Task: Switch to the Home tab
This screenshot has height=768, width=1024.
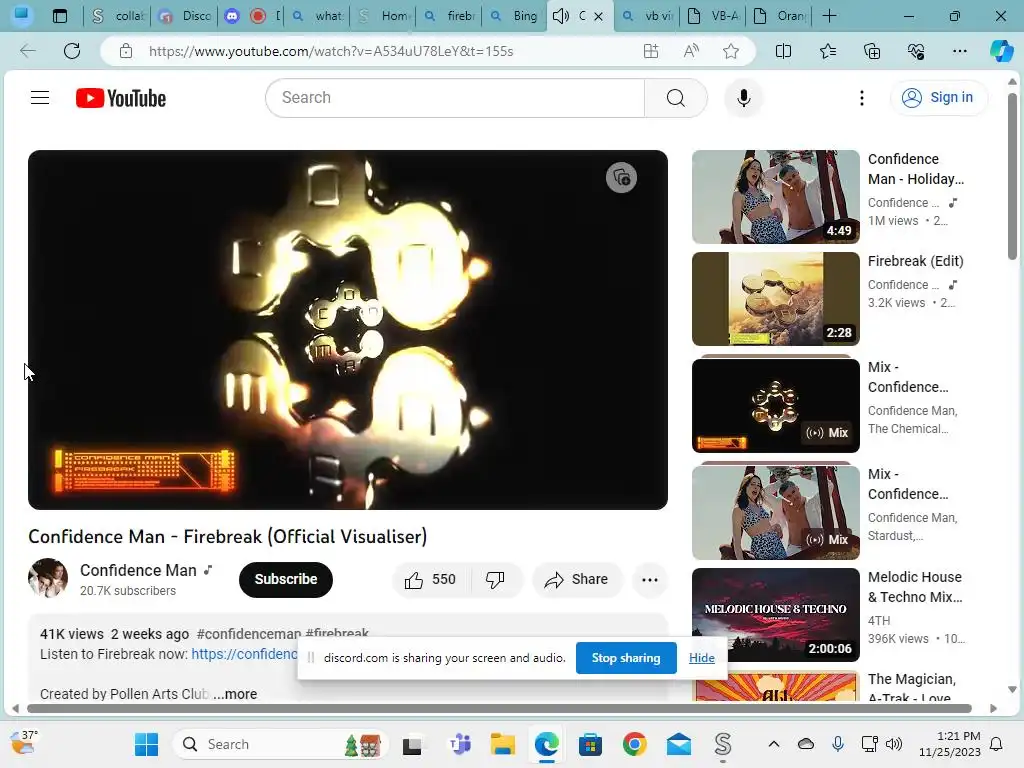Action: [x=384, y=16]
